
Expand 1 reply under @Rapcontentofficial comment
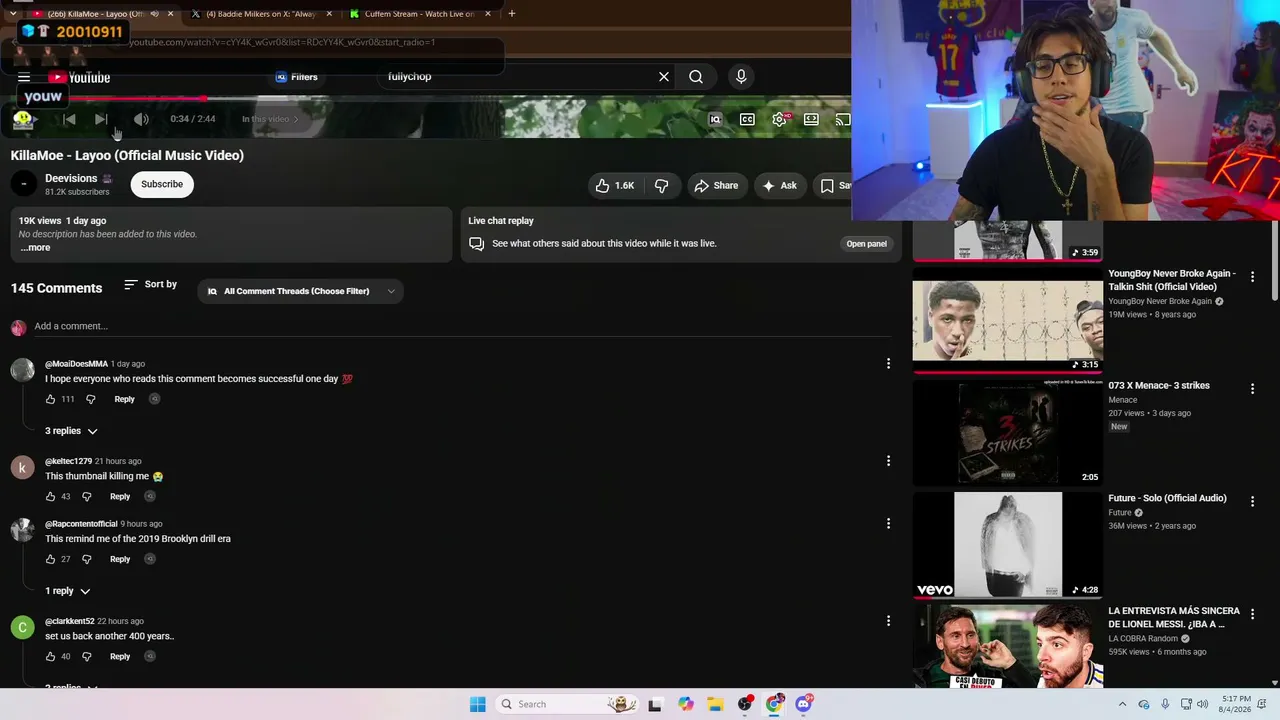pyautogui.click(x=67, y=591)
